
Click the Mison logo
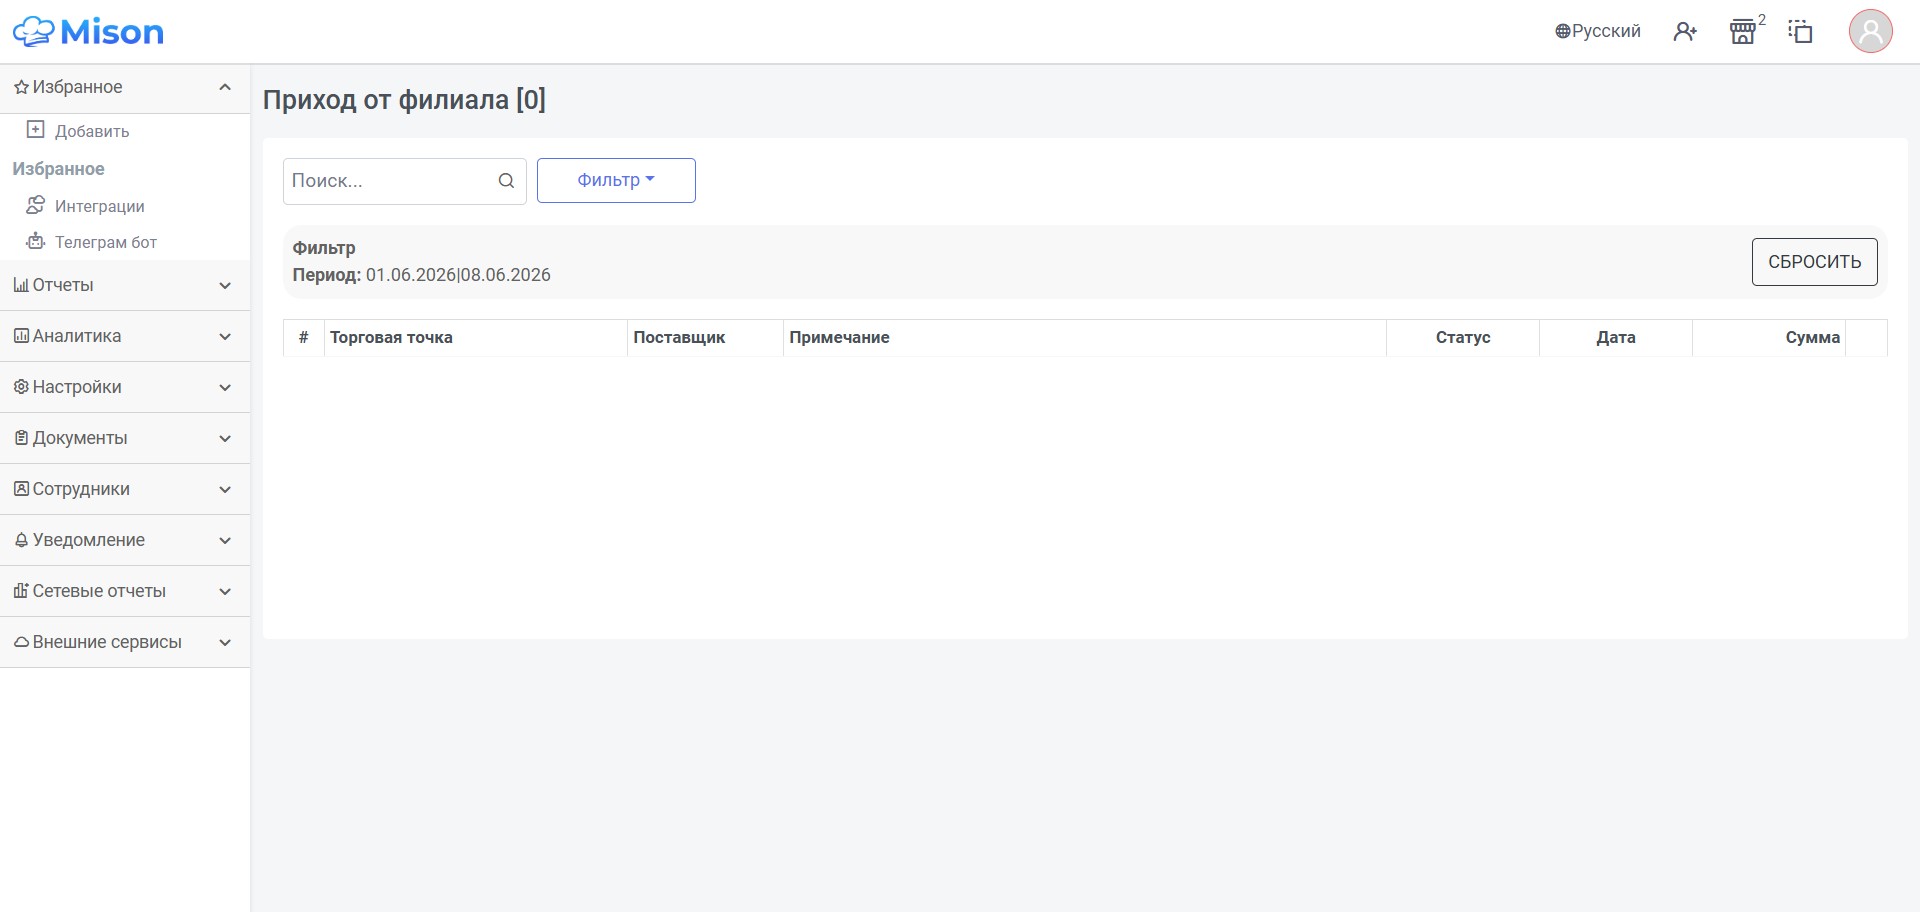tap(88, 32)
